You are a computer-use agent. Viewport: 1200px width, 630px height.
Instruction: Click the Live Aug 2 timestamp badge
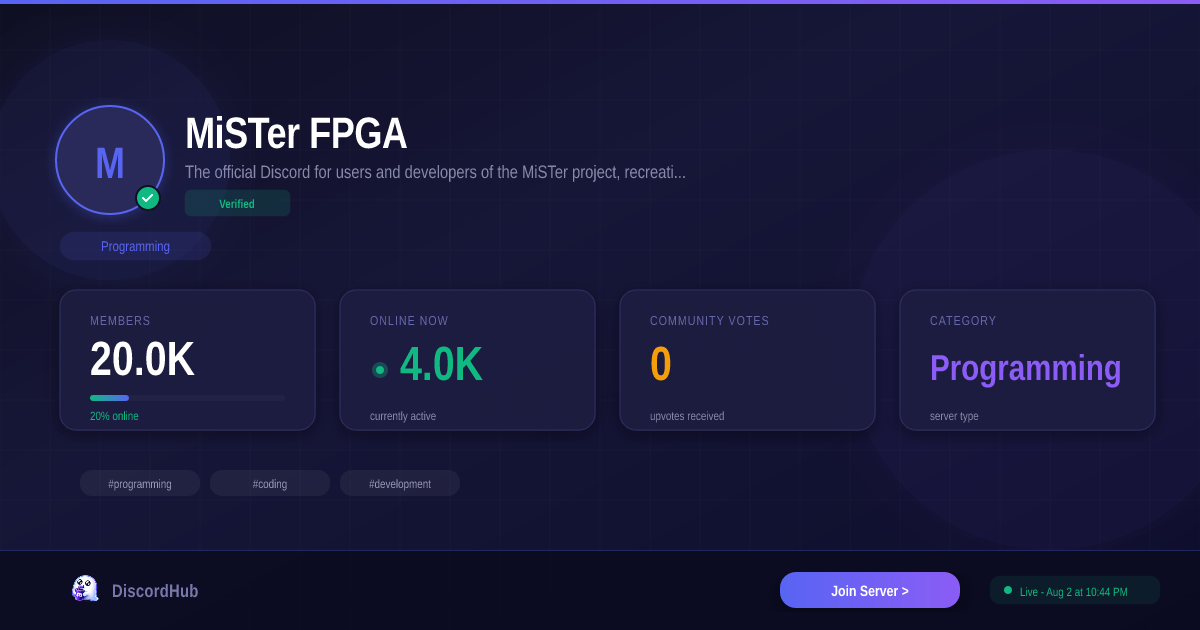tap(1075, 590)
